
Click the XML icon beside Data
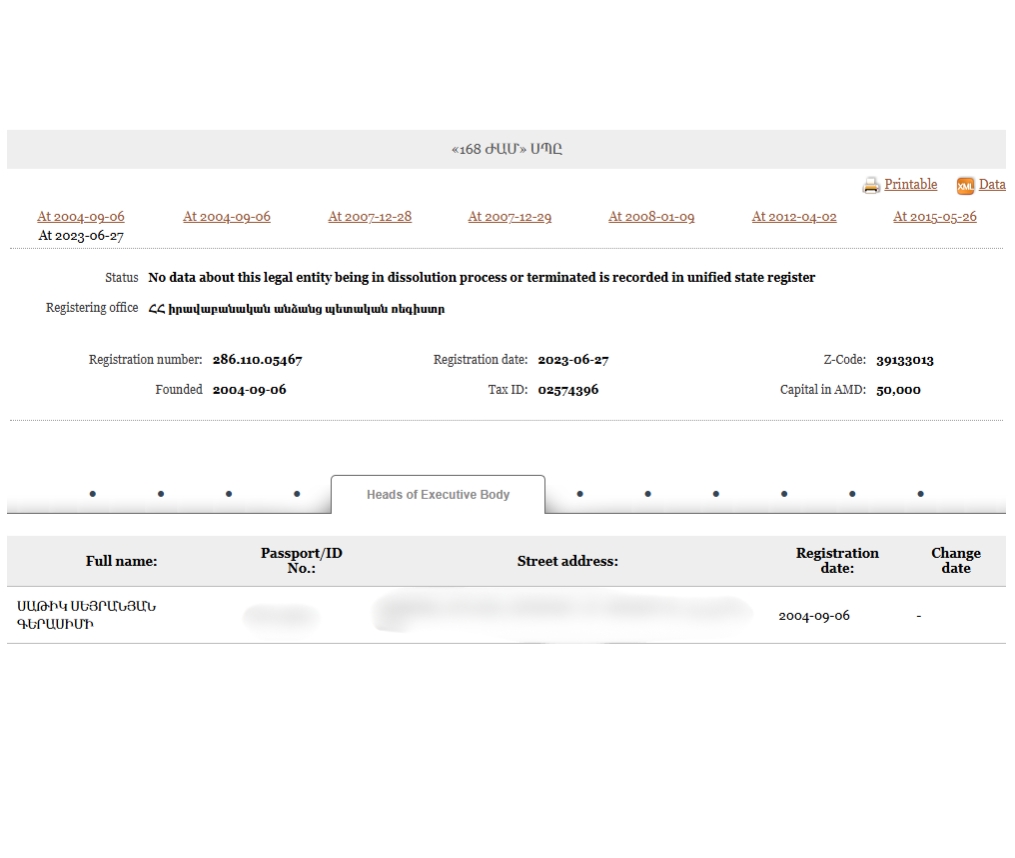pyautogui.click(x=965, y=185)
